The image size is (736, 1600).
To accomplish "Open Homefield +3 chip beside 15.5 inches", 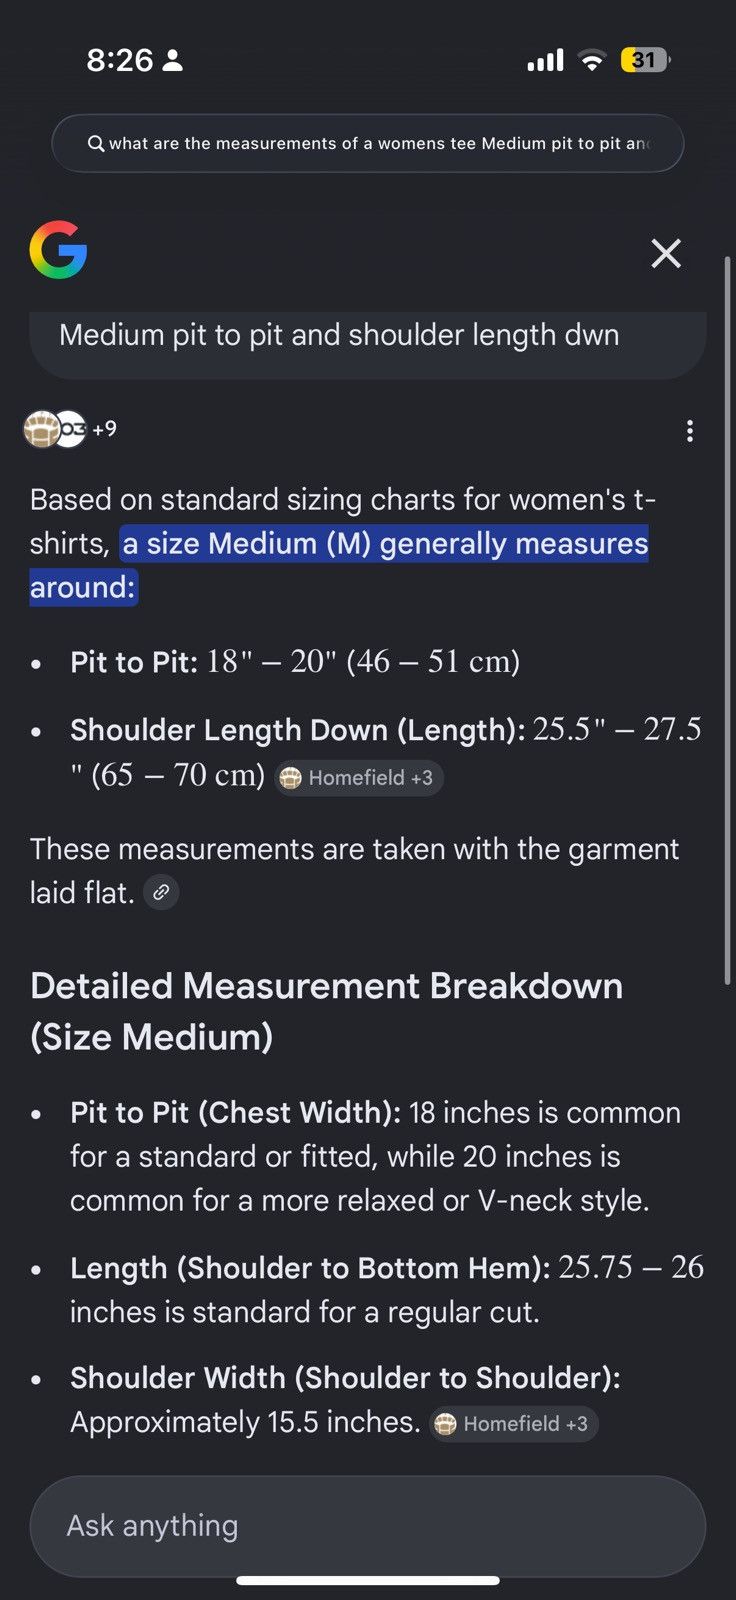I will point(514,1424).
